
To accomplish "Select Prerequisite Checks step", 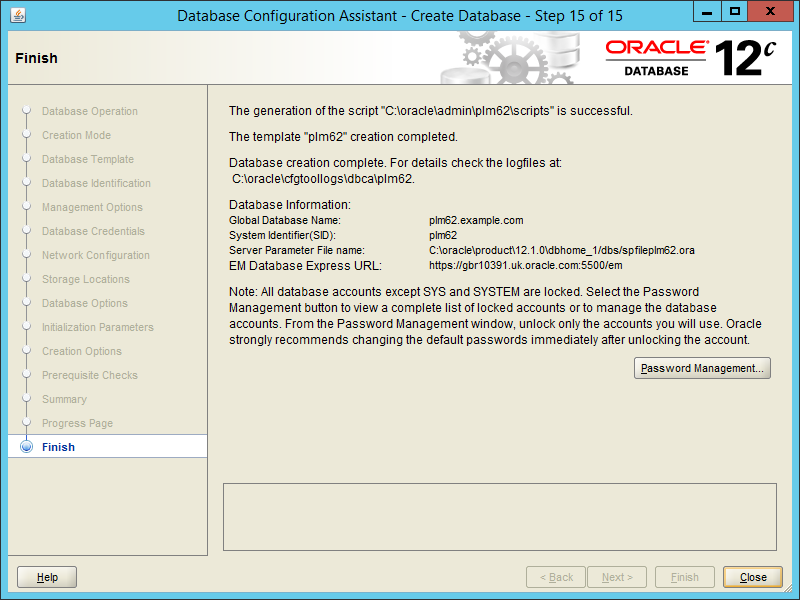I will coord(90,375).
